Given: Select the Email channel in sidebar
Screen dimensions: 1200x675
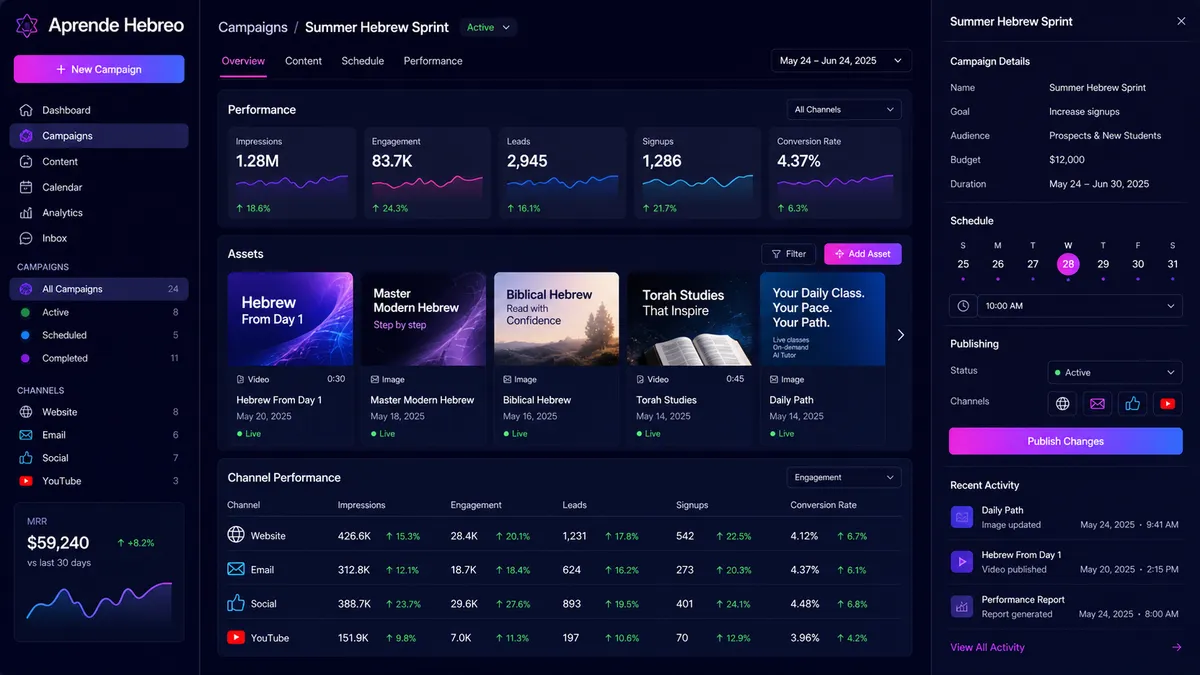Looking at the screenshot, I should [x=99, y=435].
